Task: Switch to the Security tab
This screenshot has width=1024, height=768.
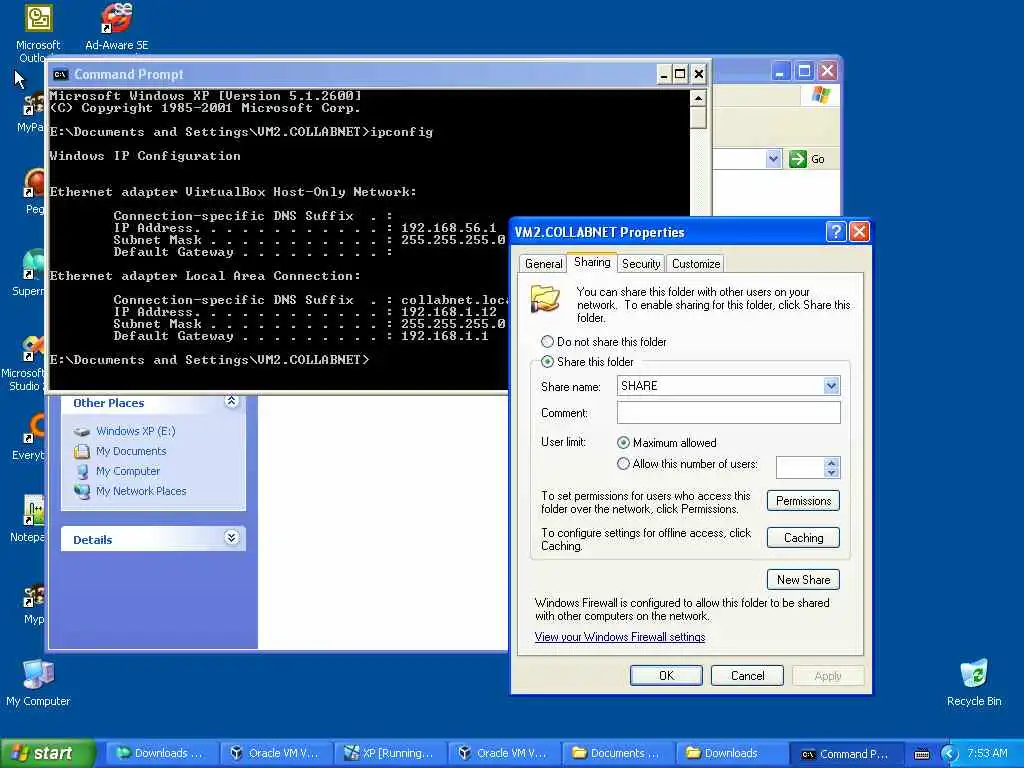Action: click(641, 264)
